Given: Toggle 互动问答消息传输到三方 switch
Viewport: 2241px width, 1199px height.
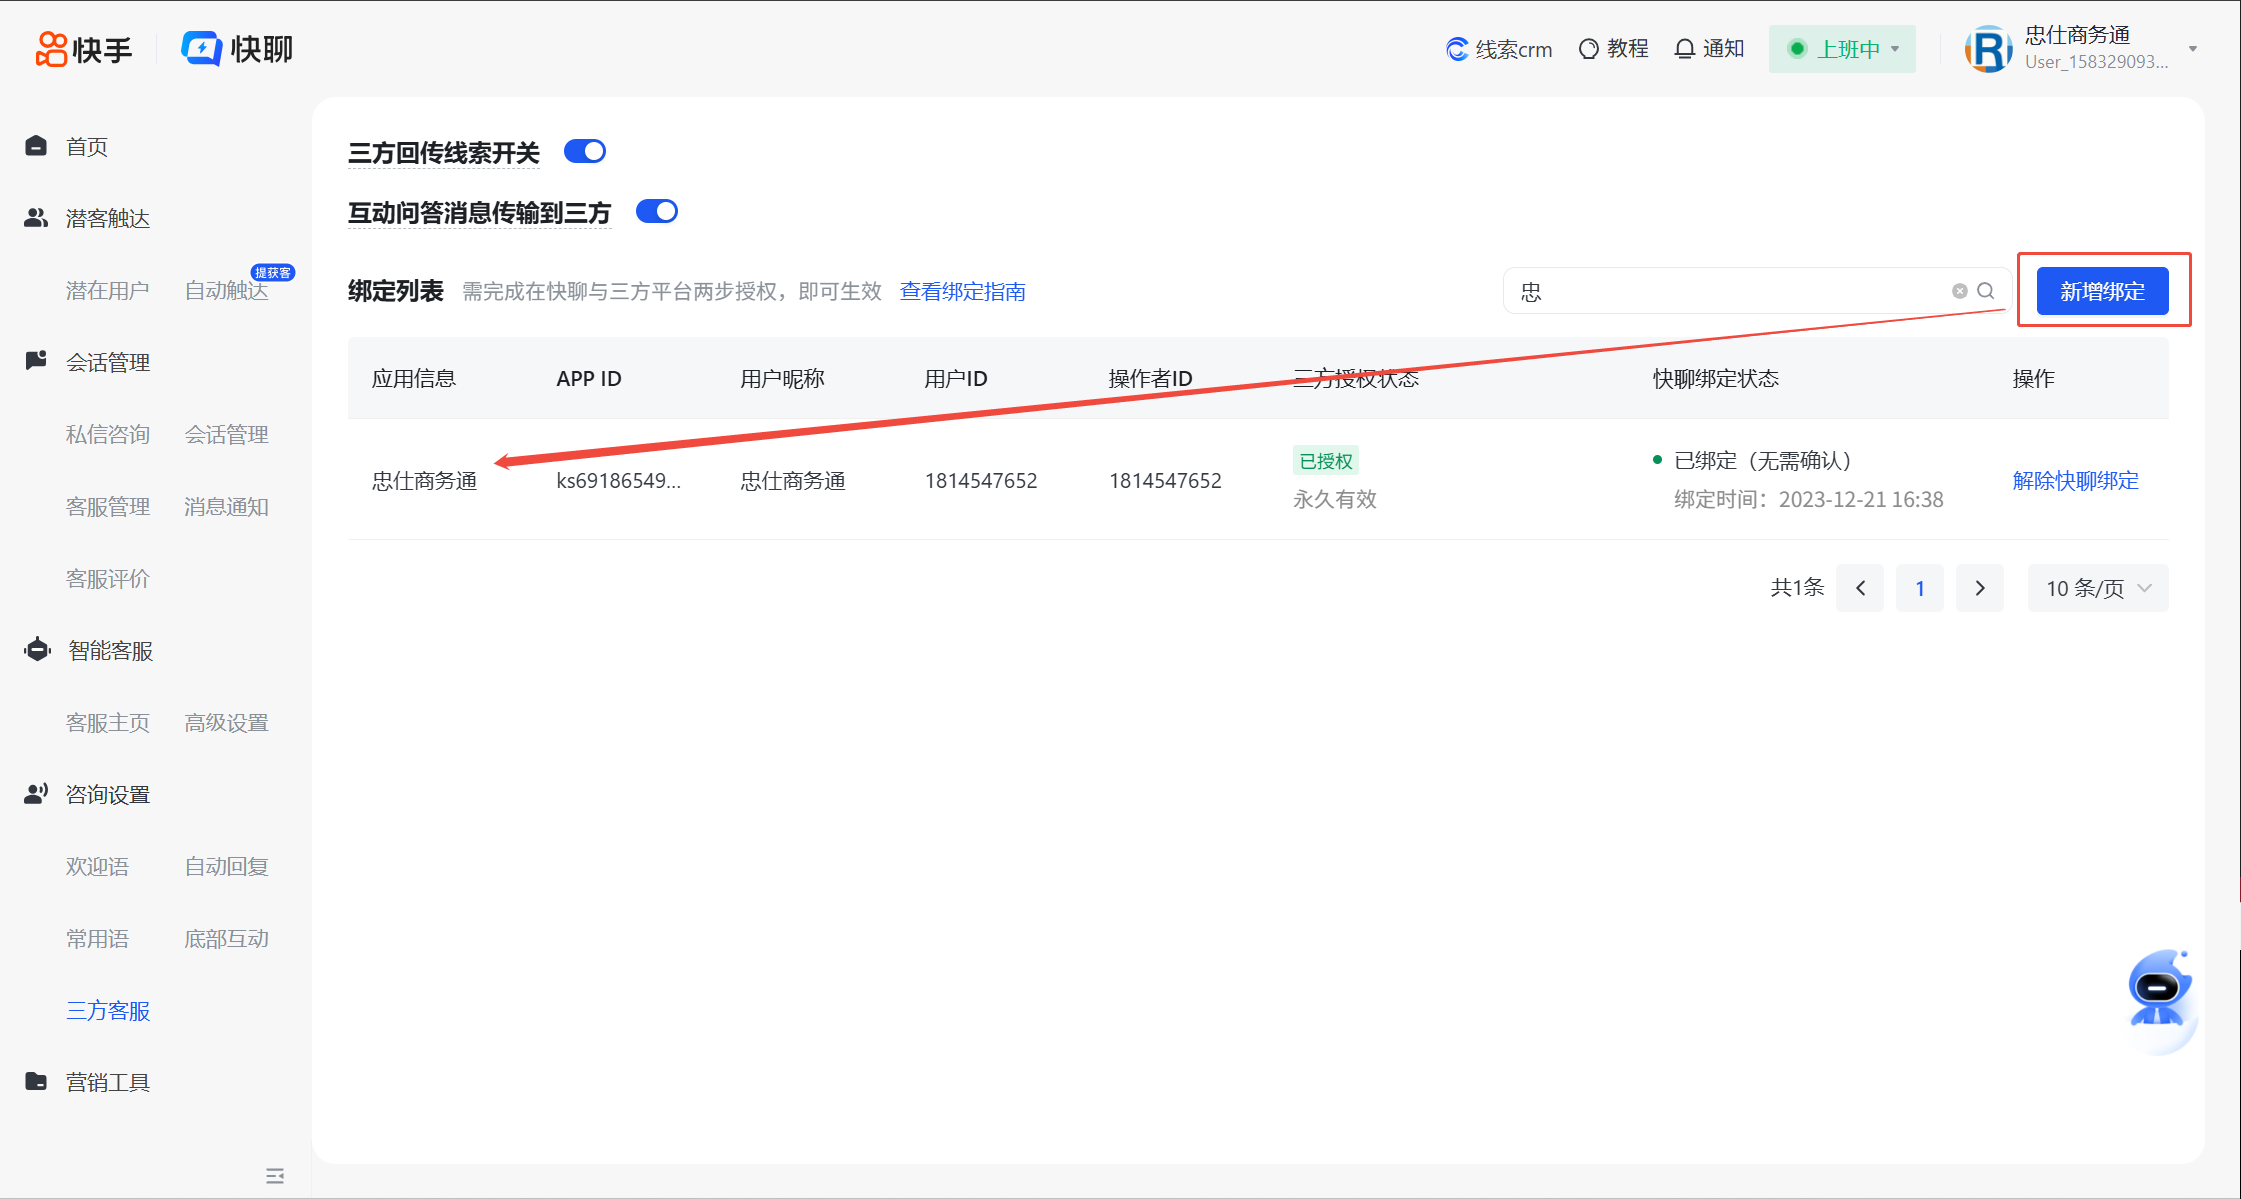Looking at the screenshot, I should point(657,211).
